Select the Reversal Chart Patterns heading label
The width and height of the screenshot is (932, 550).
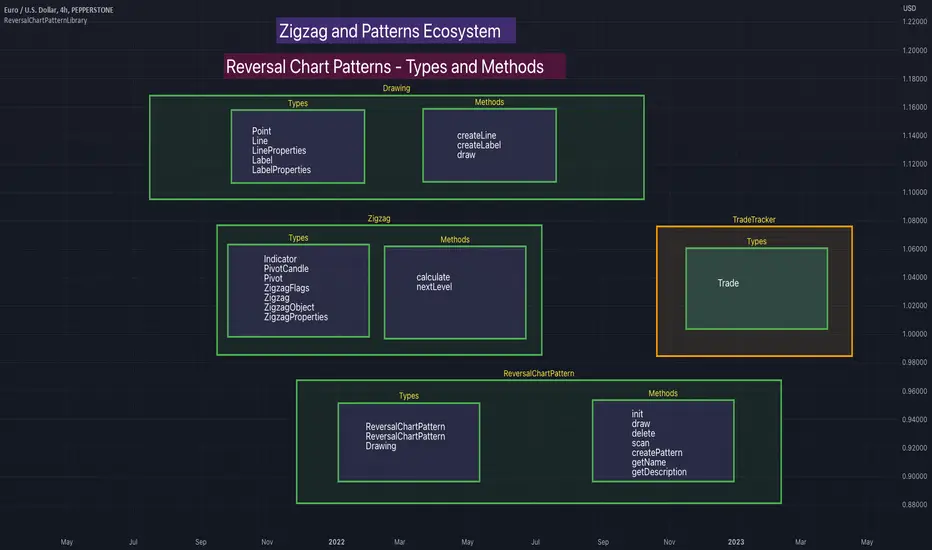click(x=395, y=66)
